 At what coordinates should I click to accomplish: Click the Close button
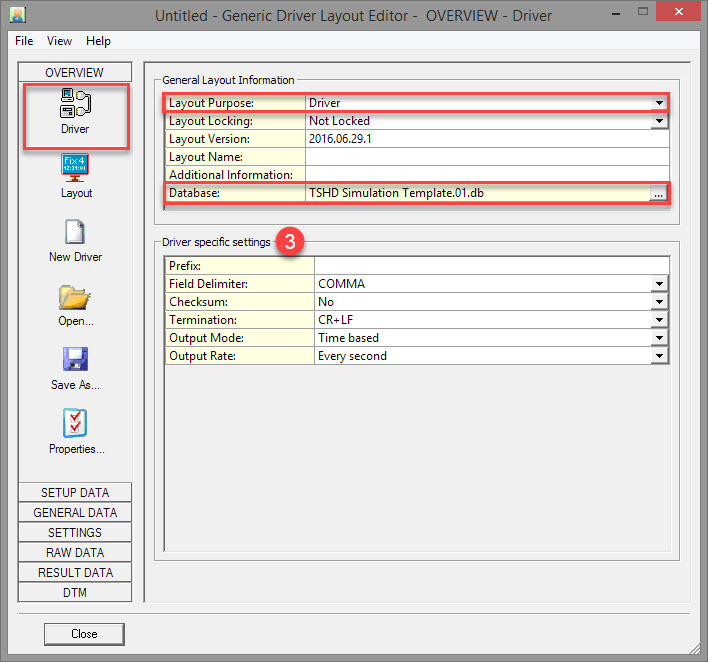84,634
